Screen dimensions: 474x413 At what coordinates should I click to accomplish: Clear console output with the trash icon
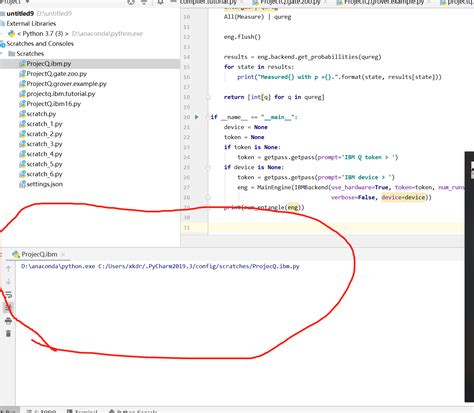(8, 334)
